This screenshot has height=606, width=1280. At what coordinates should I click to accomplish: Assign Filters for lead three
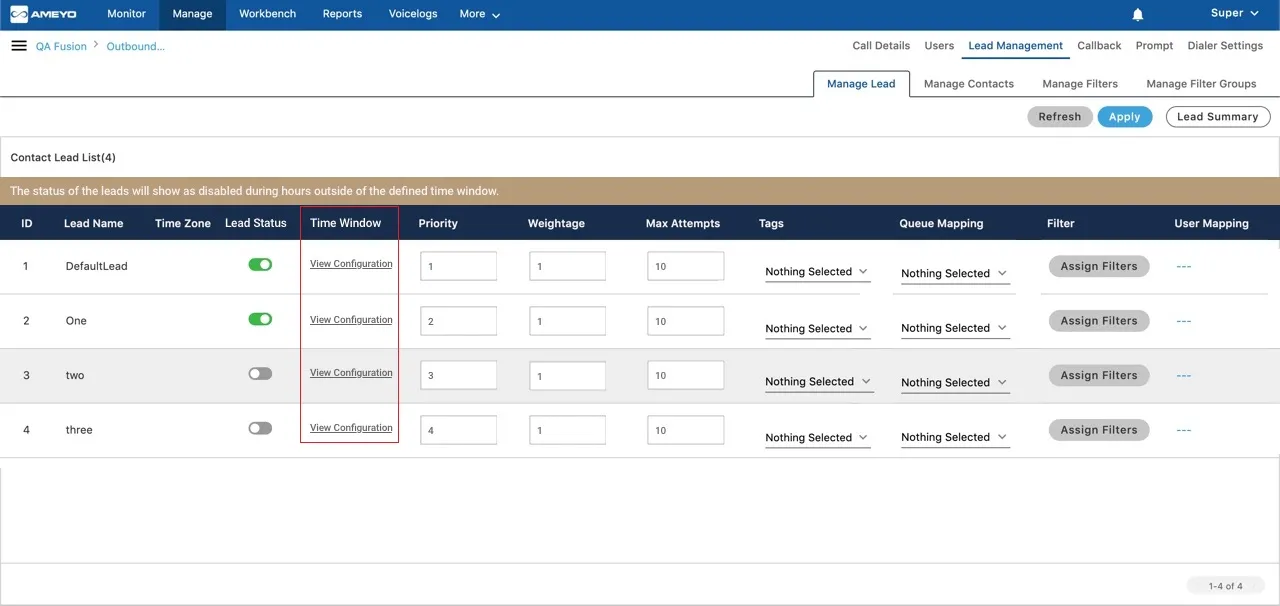click(x=1099, y=430)
